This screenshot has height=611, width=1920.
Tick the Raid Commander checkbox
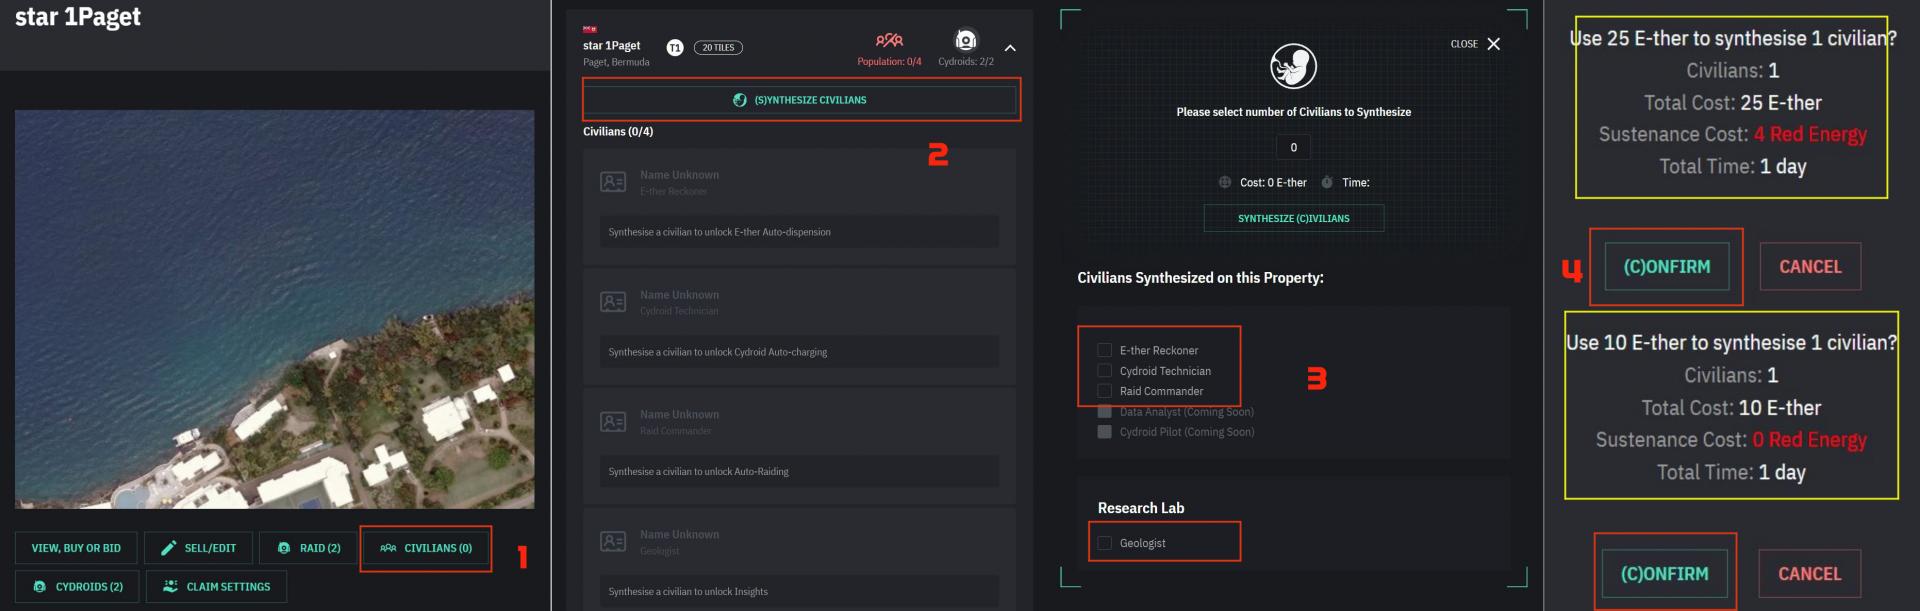click(x=1105, y=391)
